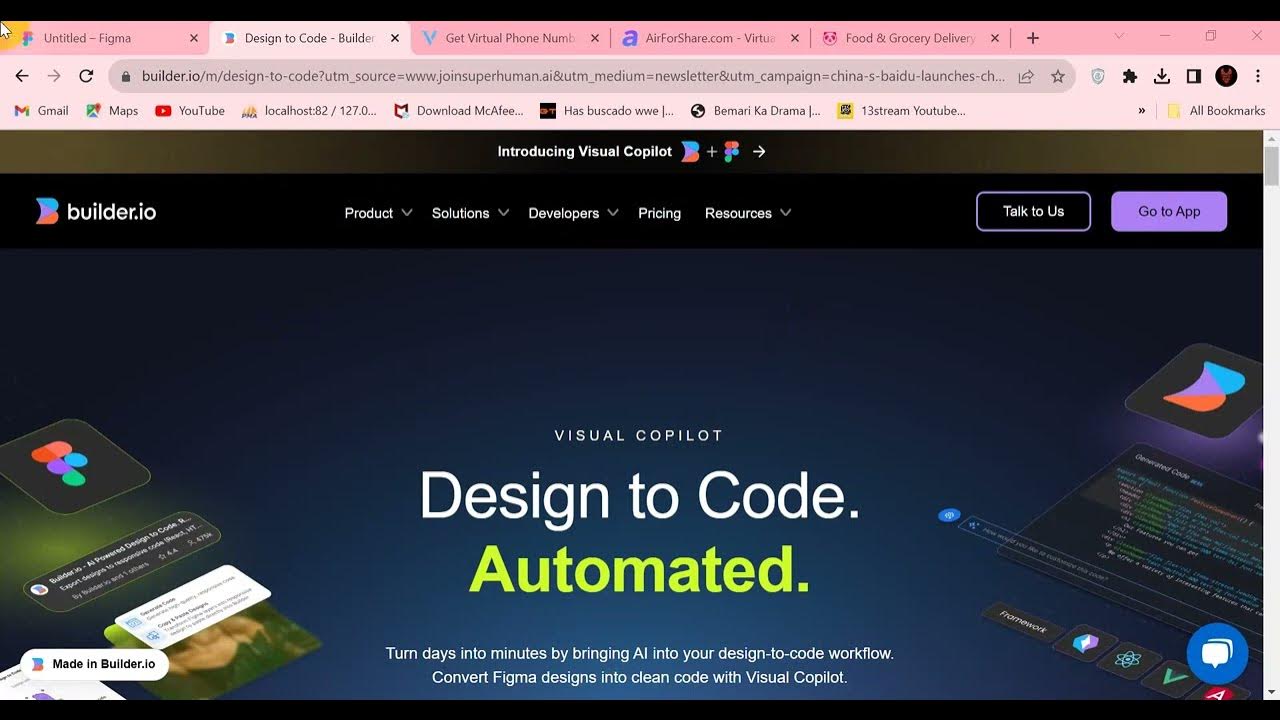Screen dimensions: 1280x720
Task: Click the Introducing Visual Copilot banner text
Action: tap(585, 151)
